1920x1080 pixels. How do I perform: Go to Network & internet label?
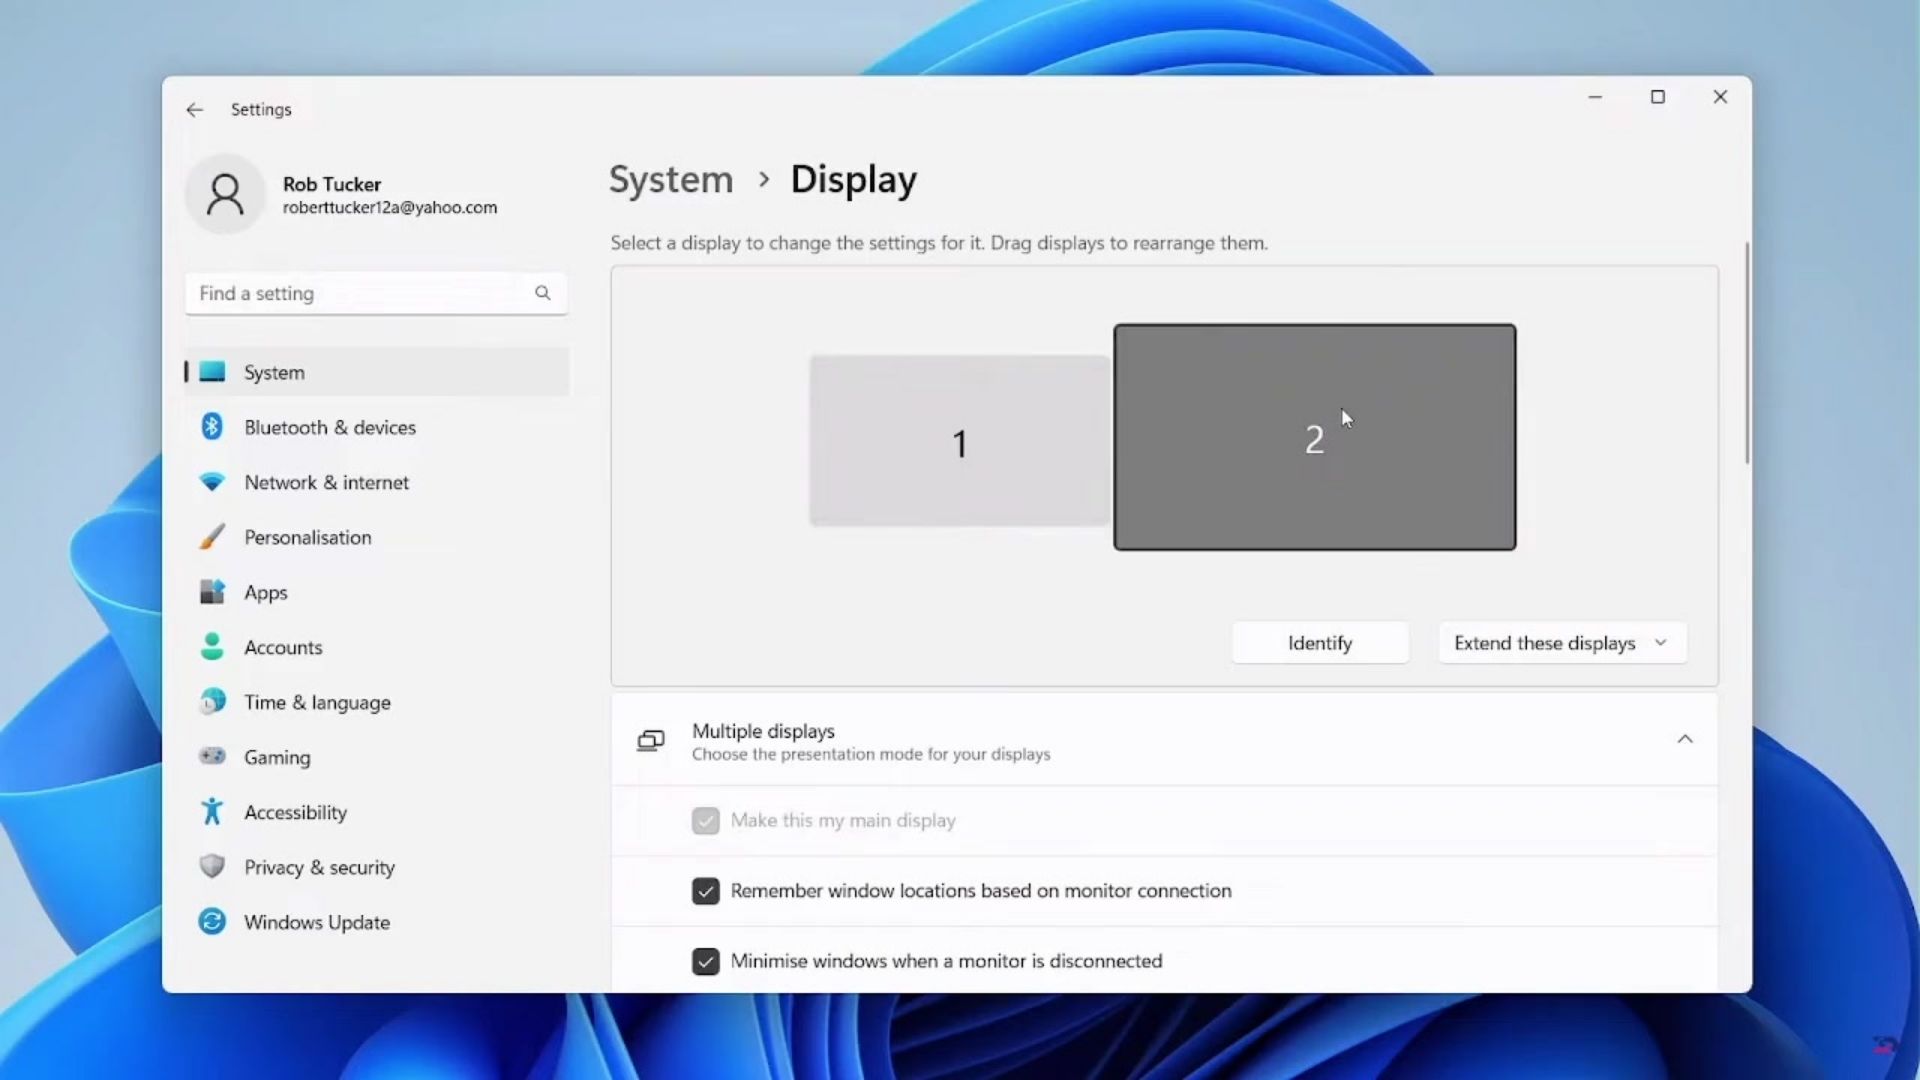click(x=326, y=483)
